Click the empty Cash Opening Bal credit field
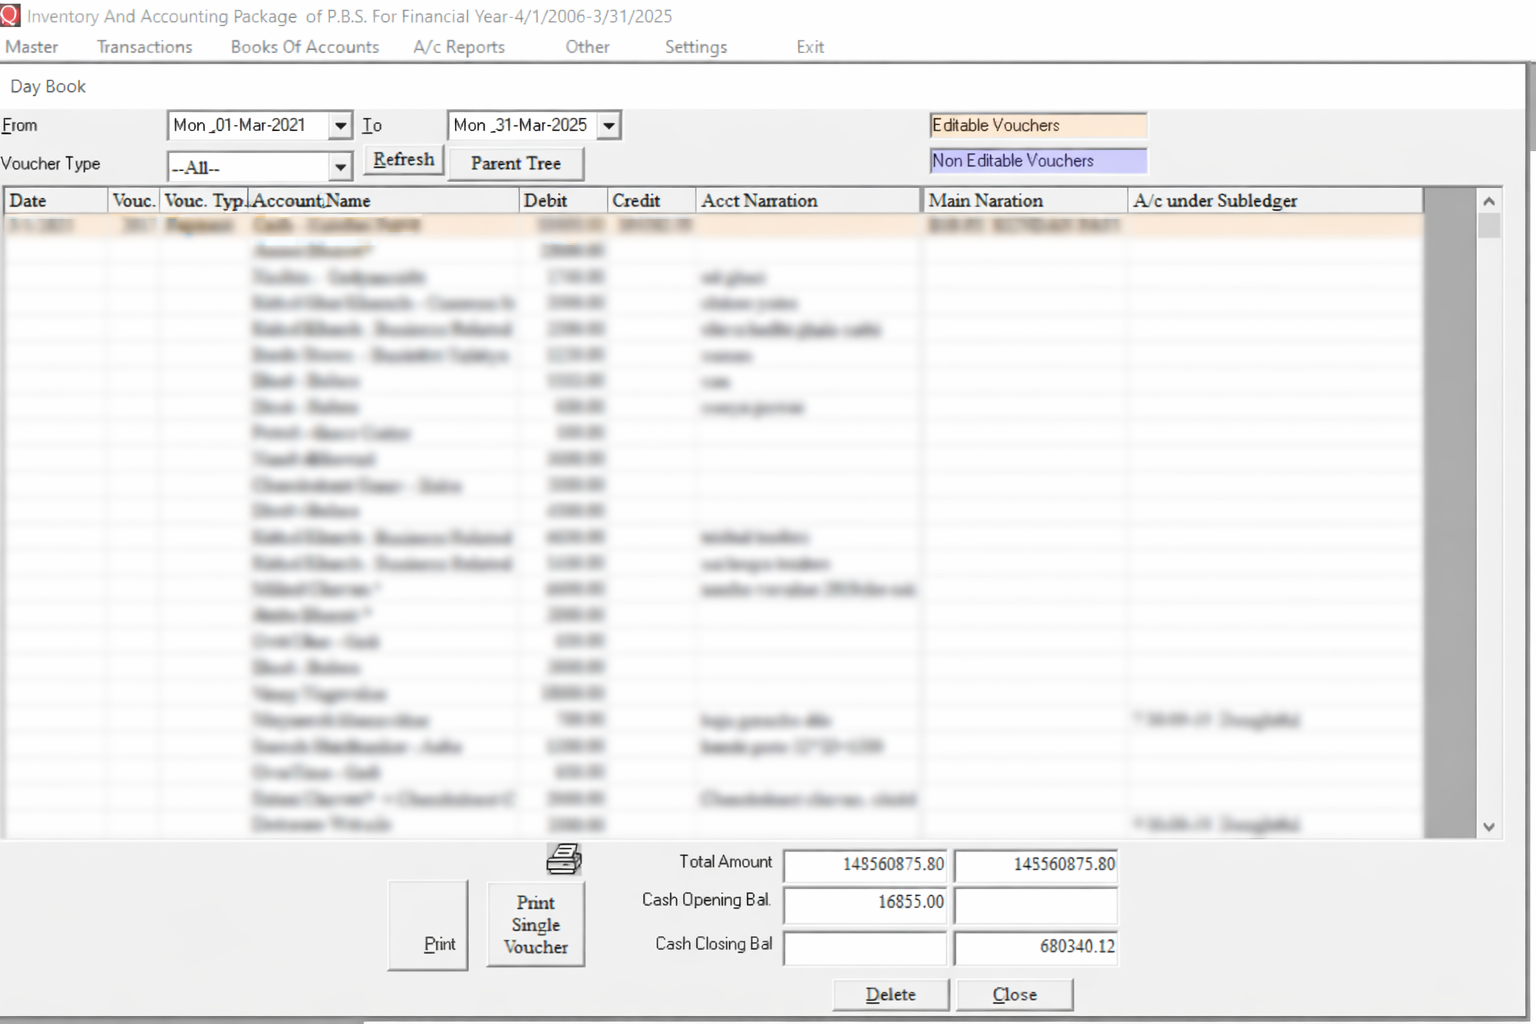Screen dimensions: 1536x1024 click(x=1036, y=905)
